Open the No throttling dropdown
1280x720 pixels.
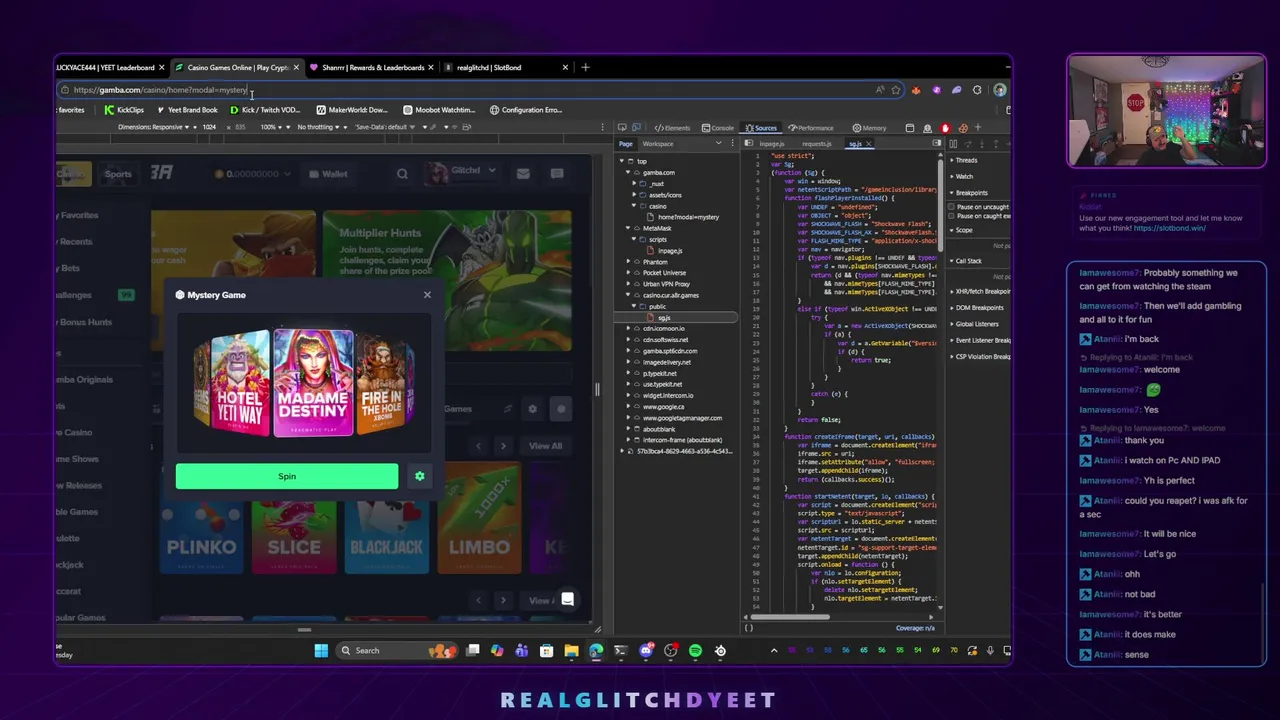click(x=321, y=128)
